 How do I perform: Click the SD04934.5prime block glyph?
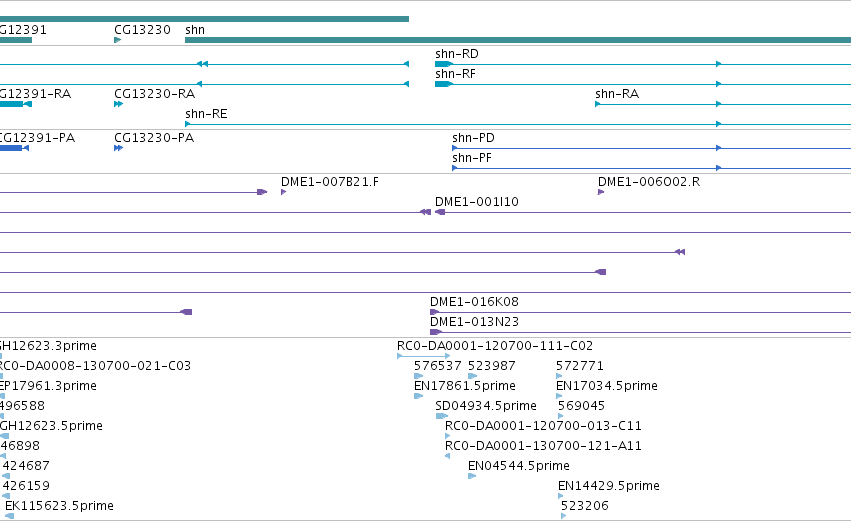(x=441, y=416)
